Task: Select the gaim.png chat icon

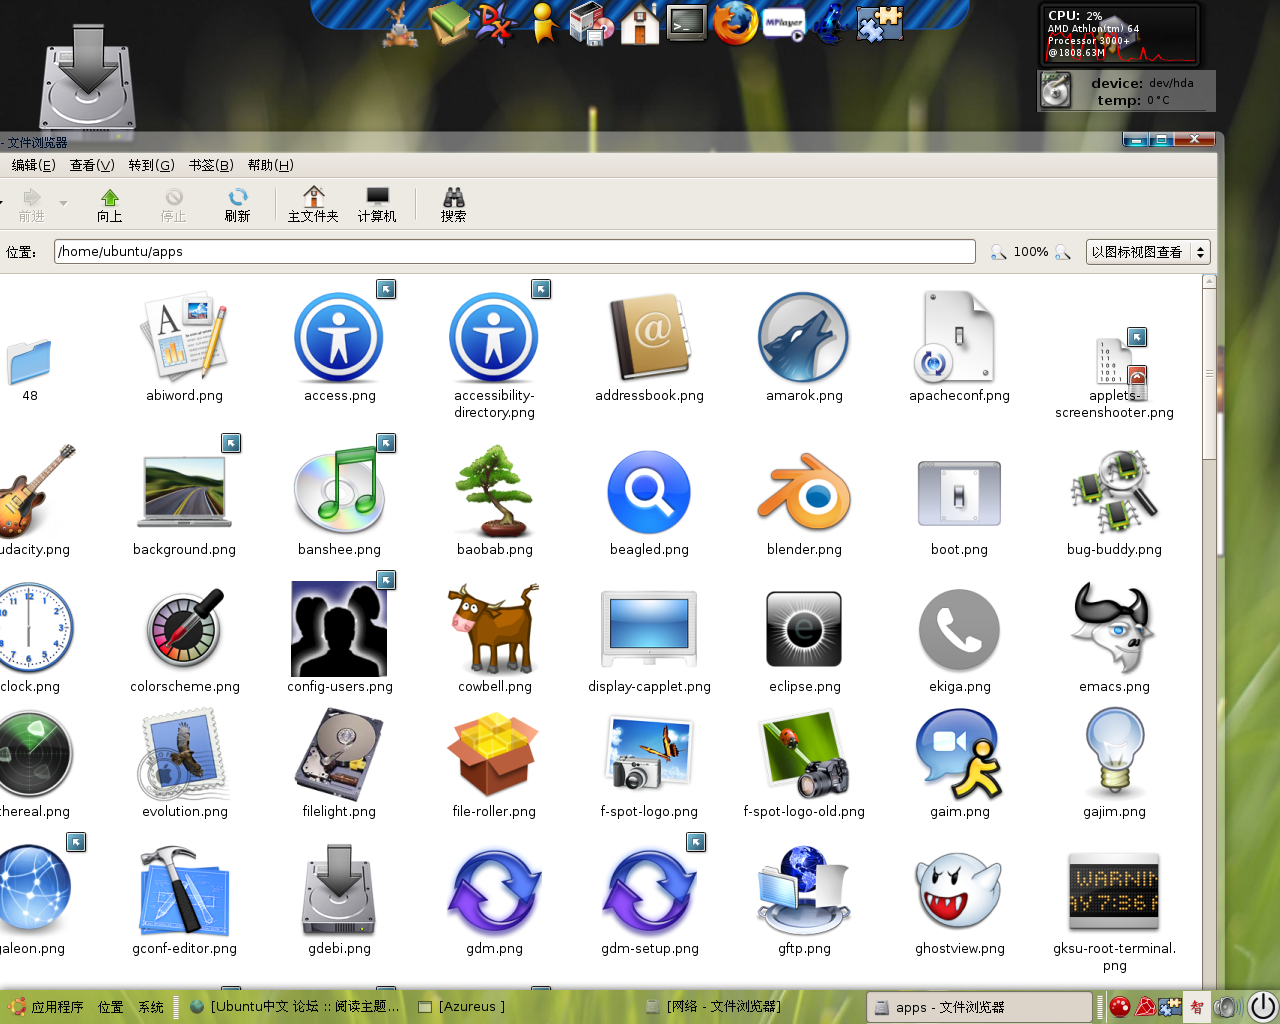Action: point(959,754)
